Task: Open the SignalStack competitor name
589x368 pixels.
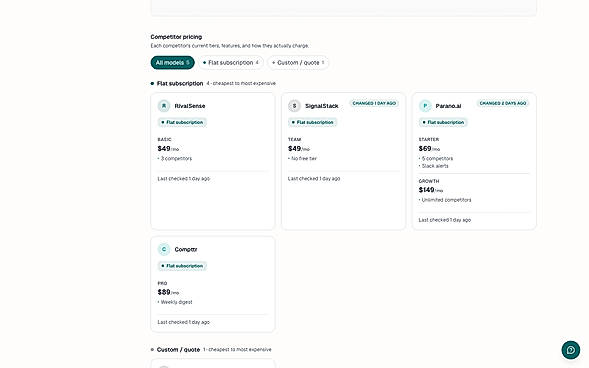Action: (x=322, y=106)
